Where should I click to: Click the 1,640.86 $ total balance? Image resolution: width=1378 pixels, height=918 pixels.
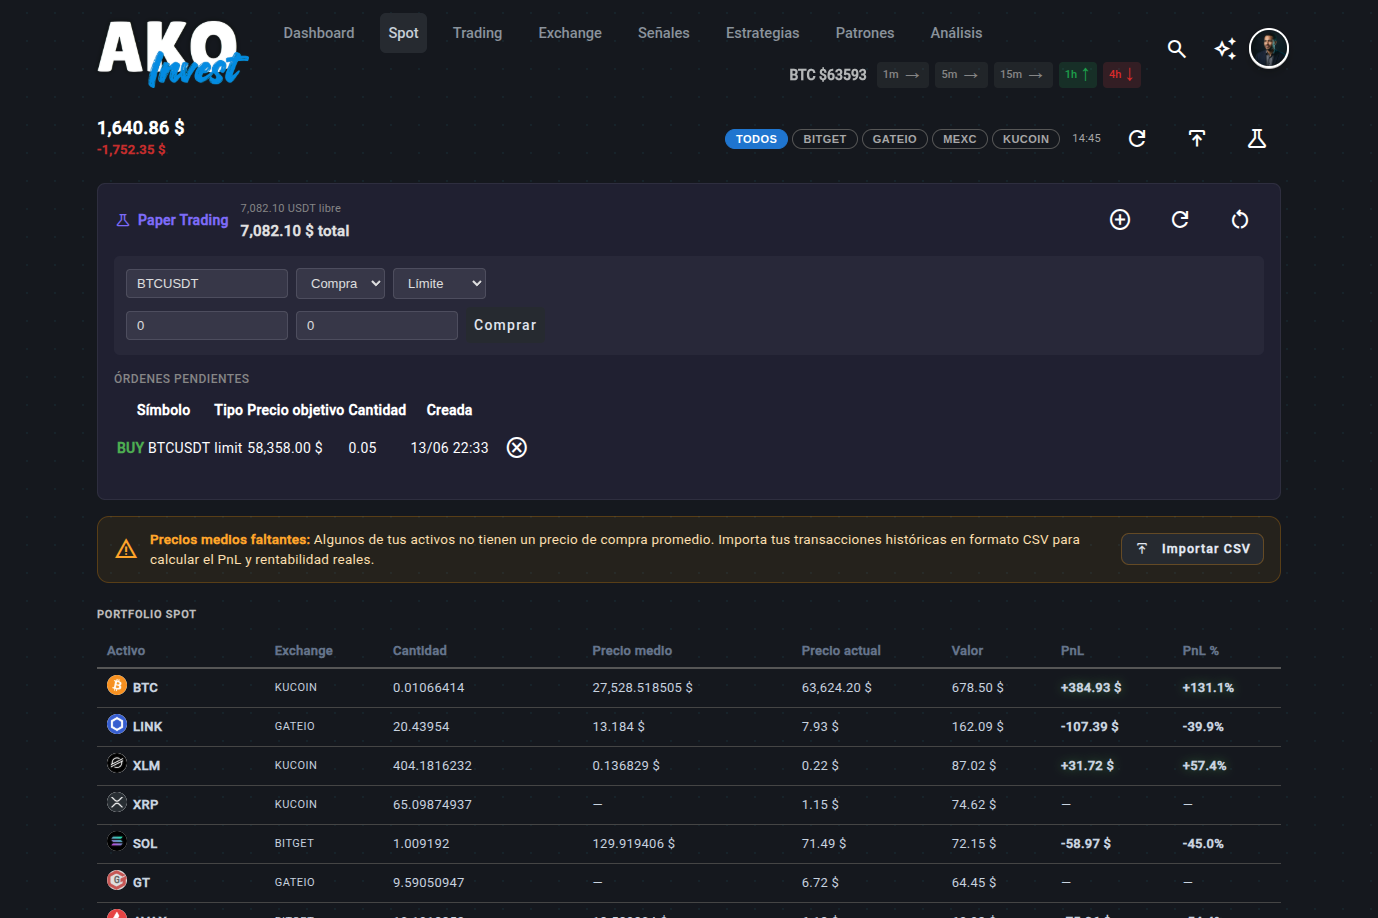pos(141,128)
